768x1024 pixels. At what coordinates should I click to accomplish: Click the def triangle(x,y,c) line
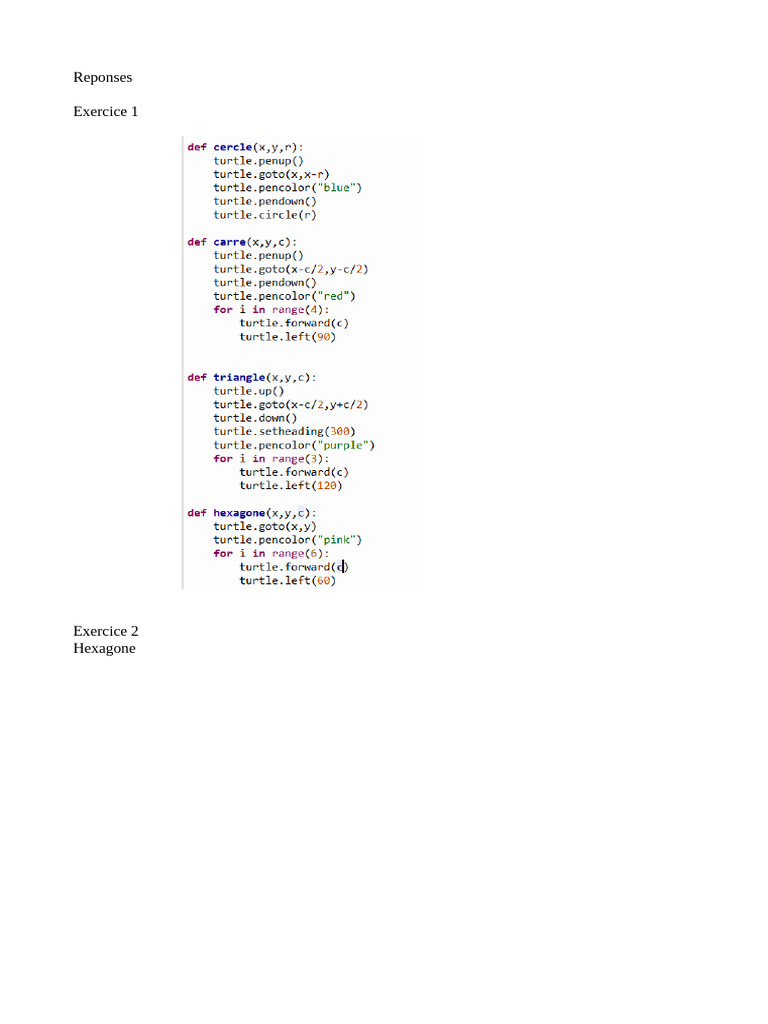point(251,377)
